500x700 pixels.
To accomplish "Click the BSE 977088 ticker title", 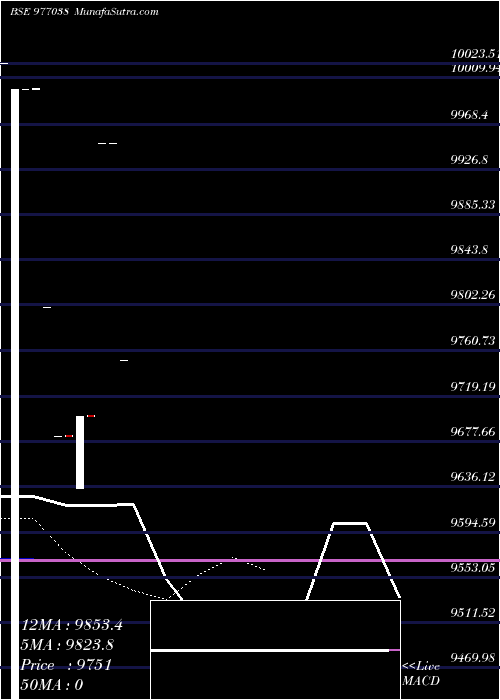I will (39, 12).
